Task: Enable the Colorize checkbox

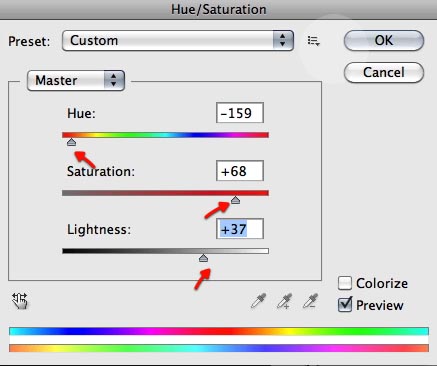Action: pos(345,283)
